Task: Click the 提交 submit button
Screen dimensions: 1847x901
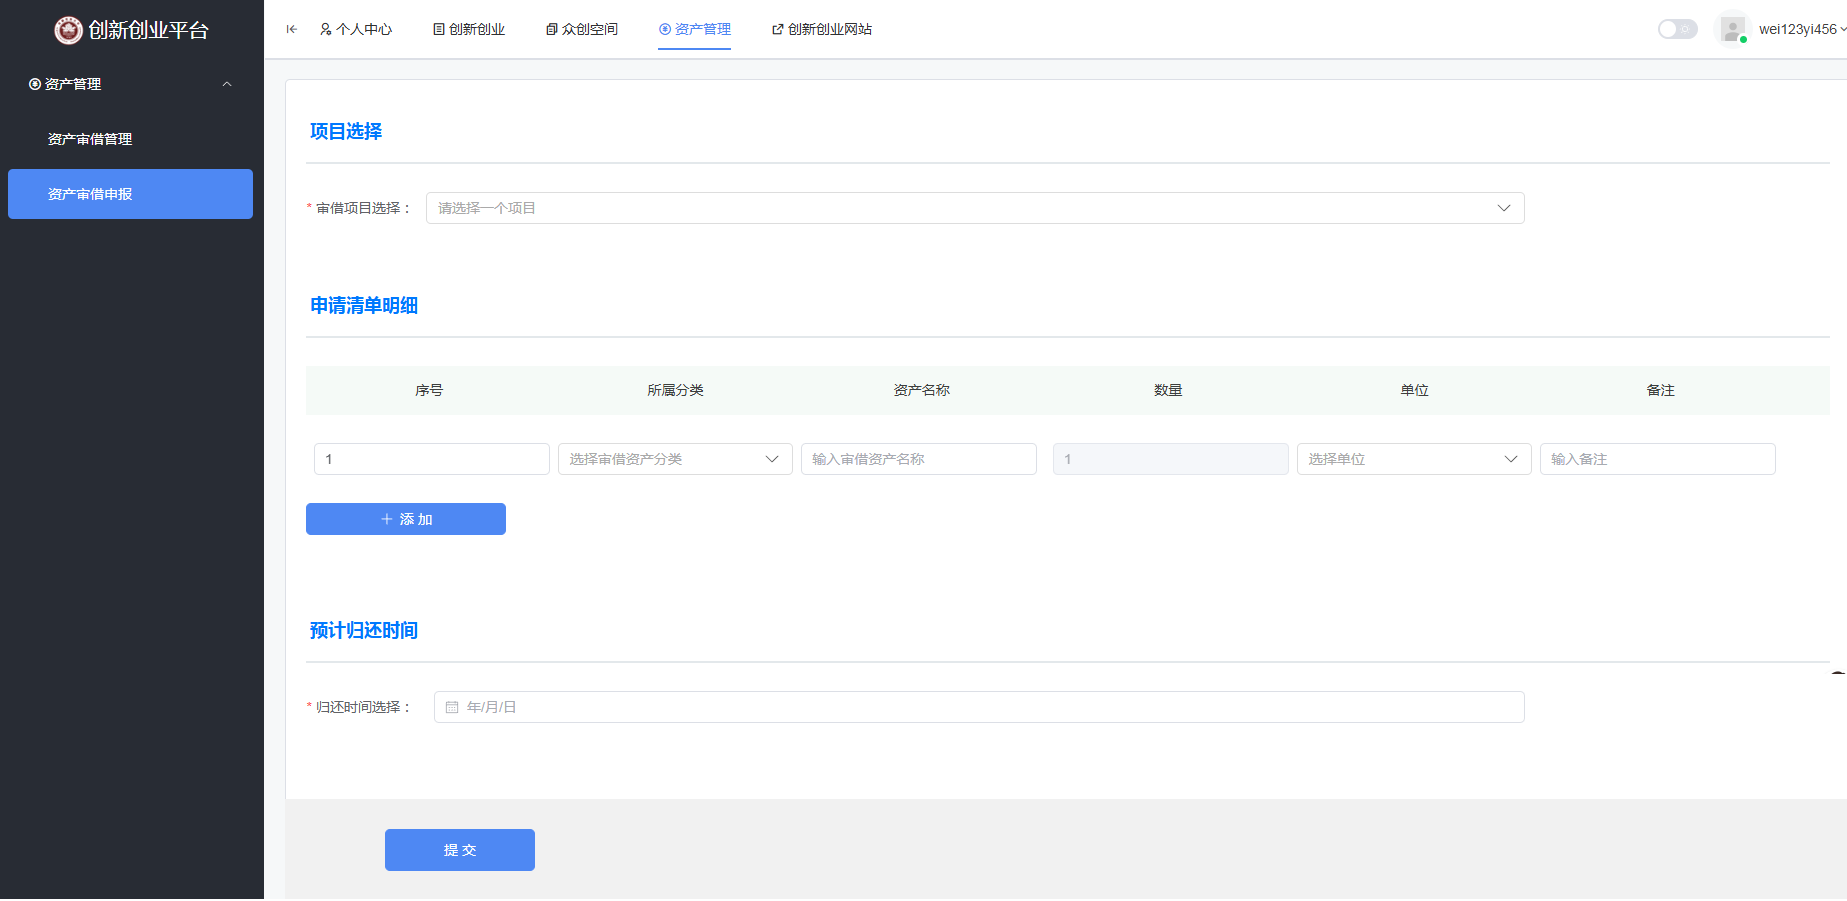Action: [459, 850]
